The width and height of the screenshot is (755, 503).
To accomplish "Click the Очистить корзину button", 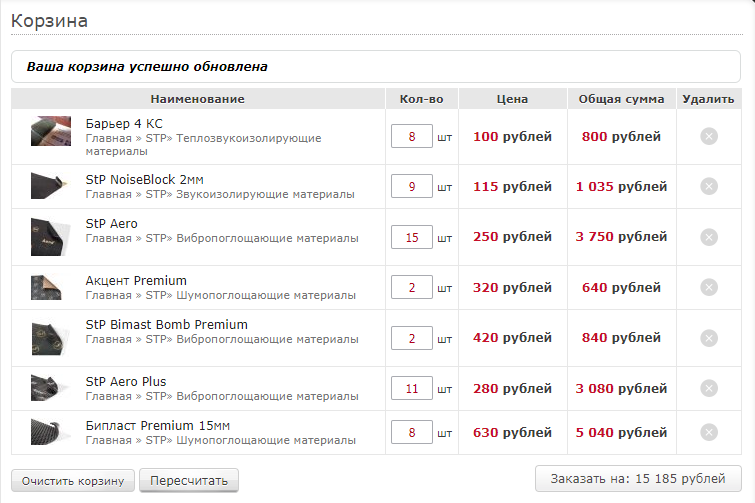I will click(x=73, y=481).
